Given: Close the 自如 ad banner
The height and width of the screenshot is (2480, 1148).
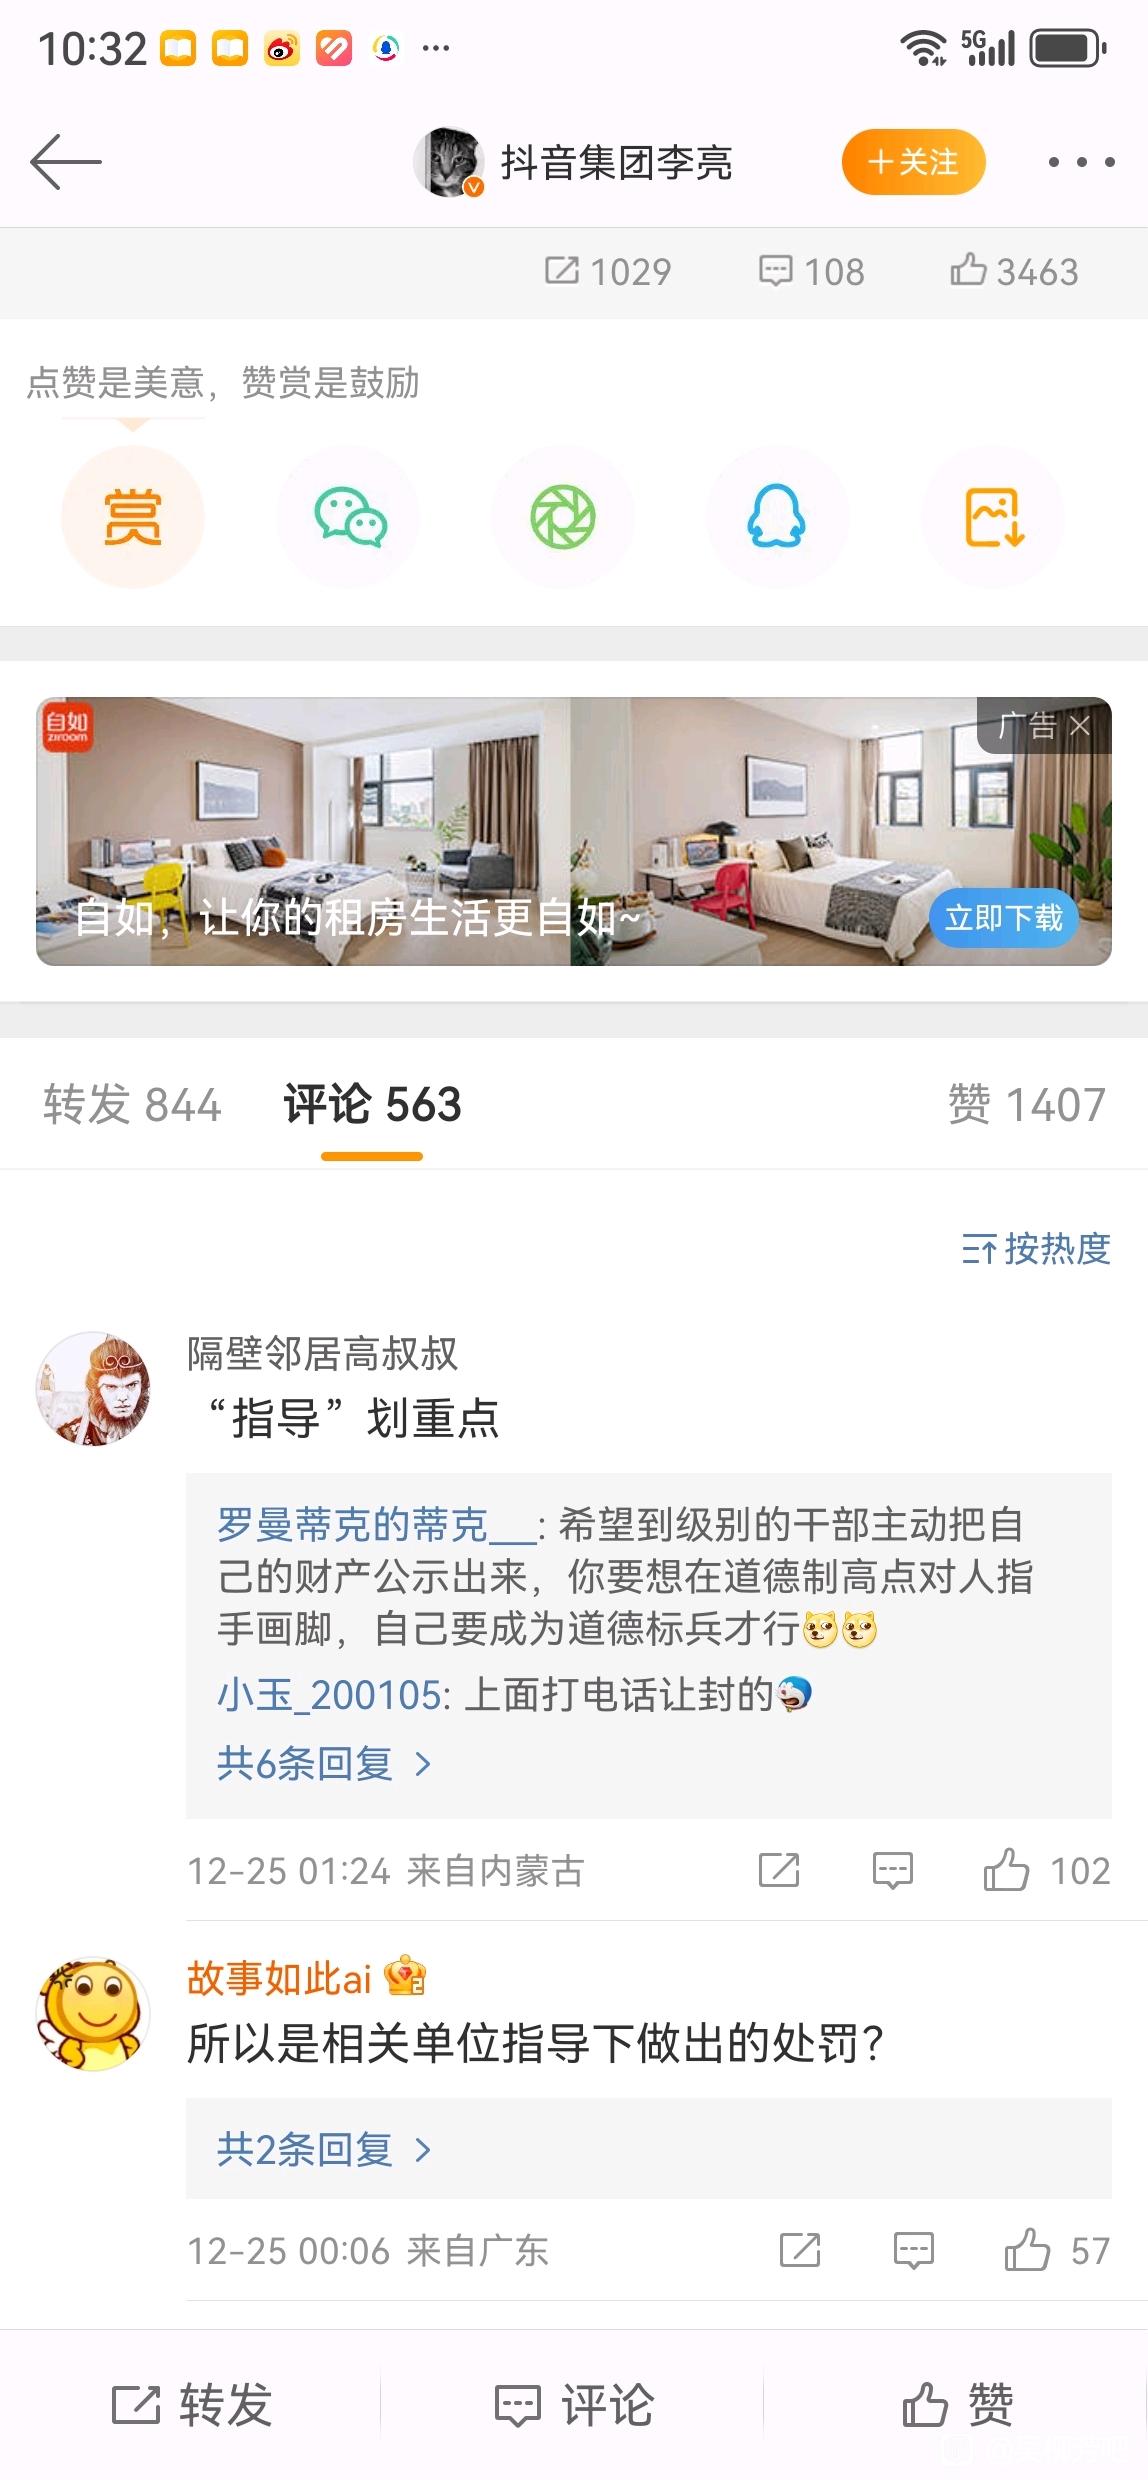Looking at the screenshot, I should click(1080, 726).
